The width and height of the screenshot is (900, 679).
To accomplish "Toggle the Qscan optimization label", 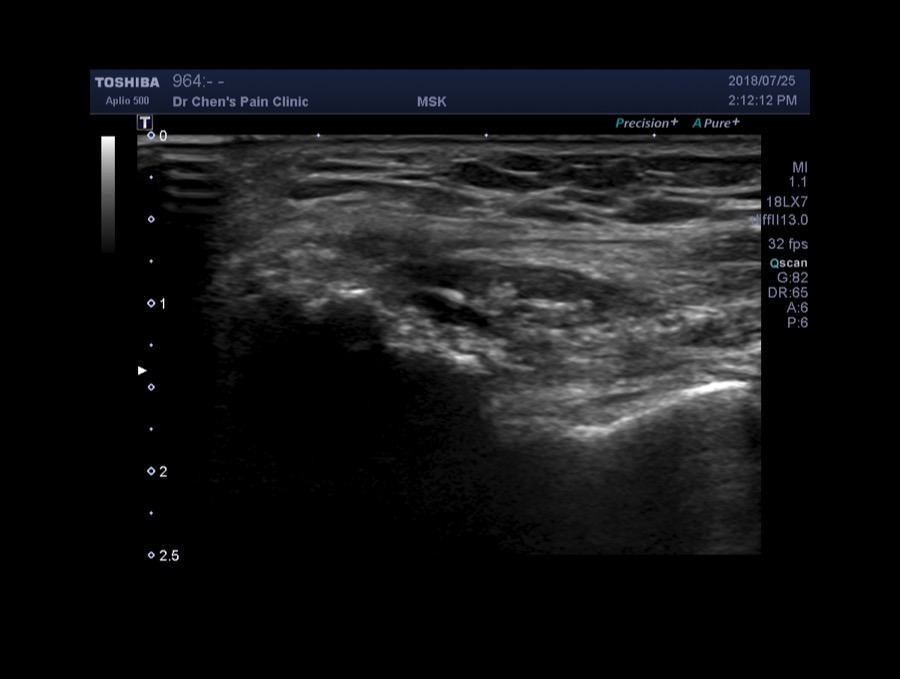I will [788, 263].
